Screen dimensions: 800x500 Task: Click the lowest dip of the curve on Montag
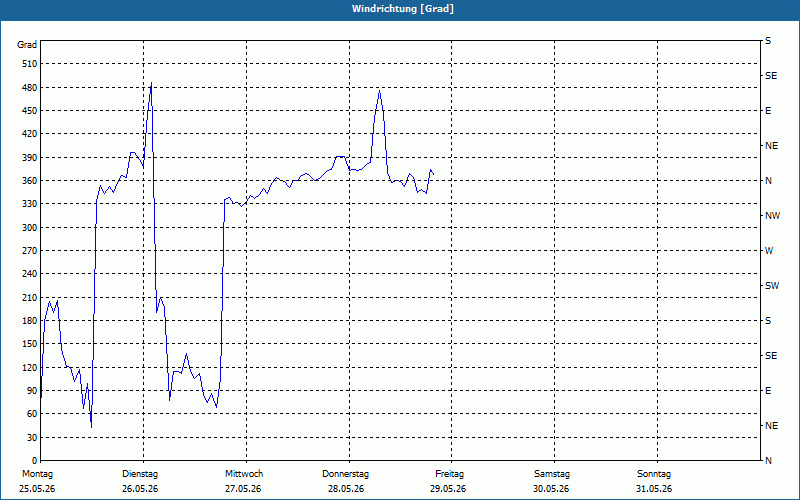91,427
